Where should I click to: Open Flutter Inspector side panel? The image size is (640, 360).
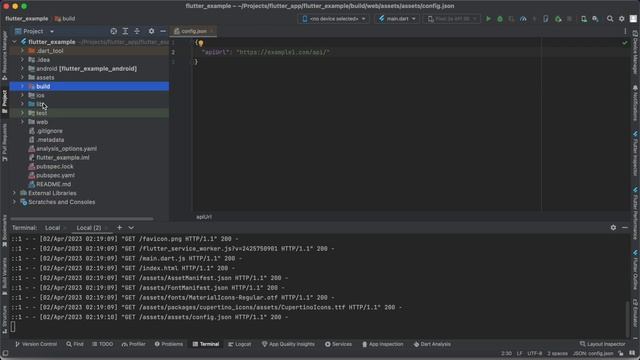click(635, 154)
